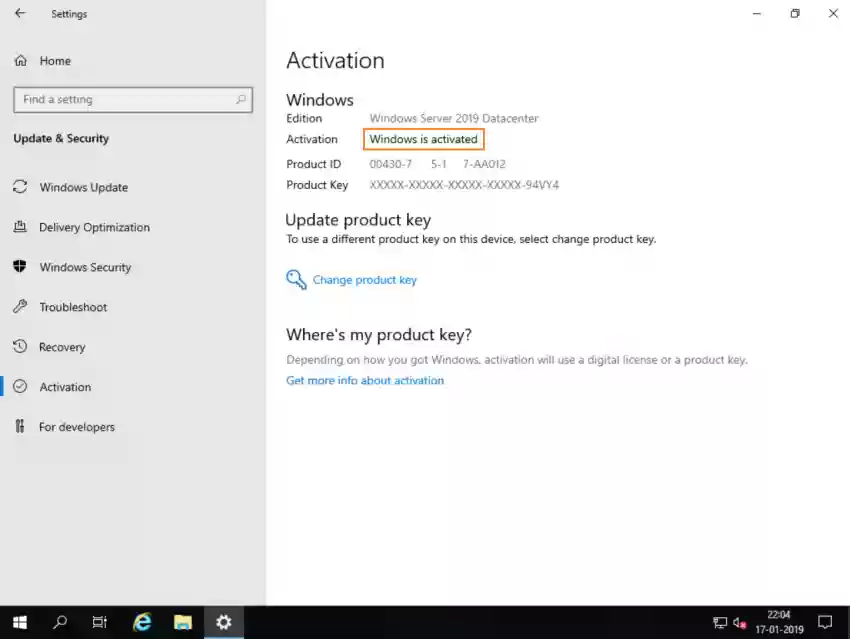Image resolution: width=850 pixels, height=639 pixels.
Task: Minimize the Settings window
Action: (757, 14)
